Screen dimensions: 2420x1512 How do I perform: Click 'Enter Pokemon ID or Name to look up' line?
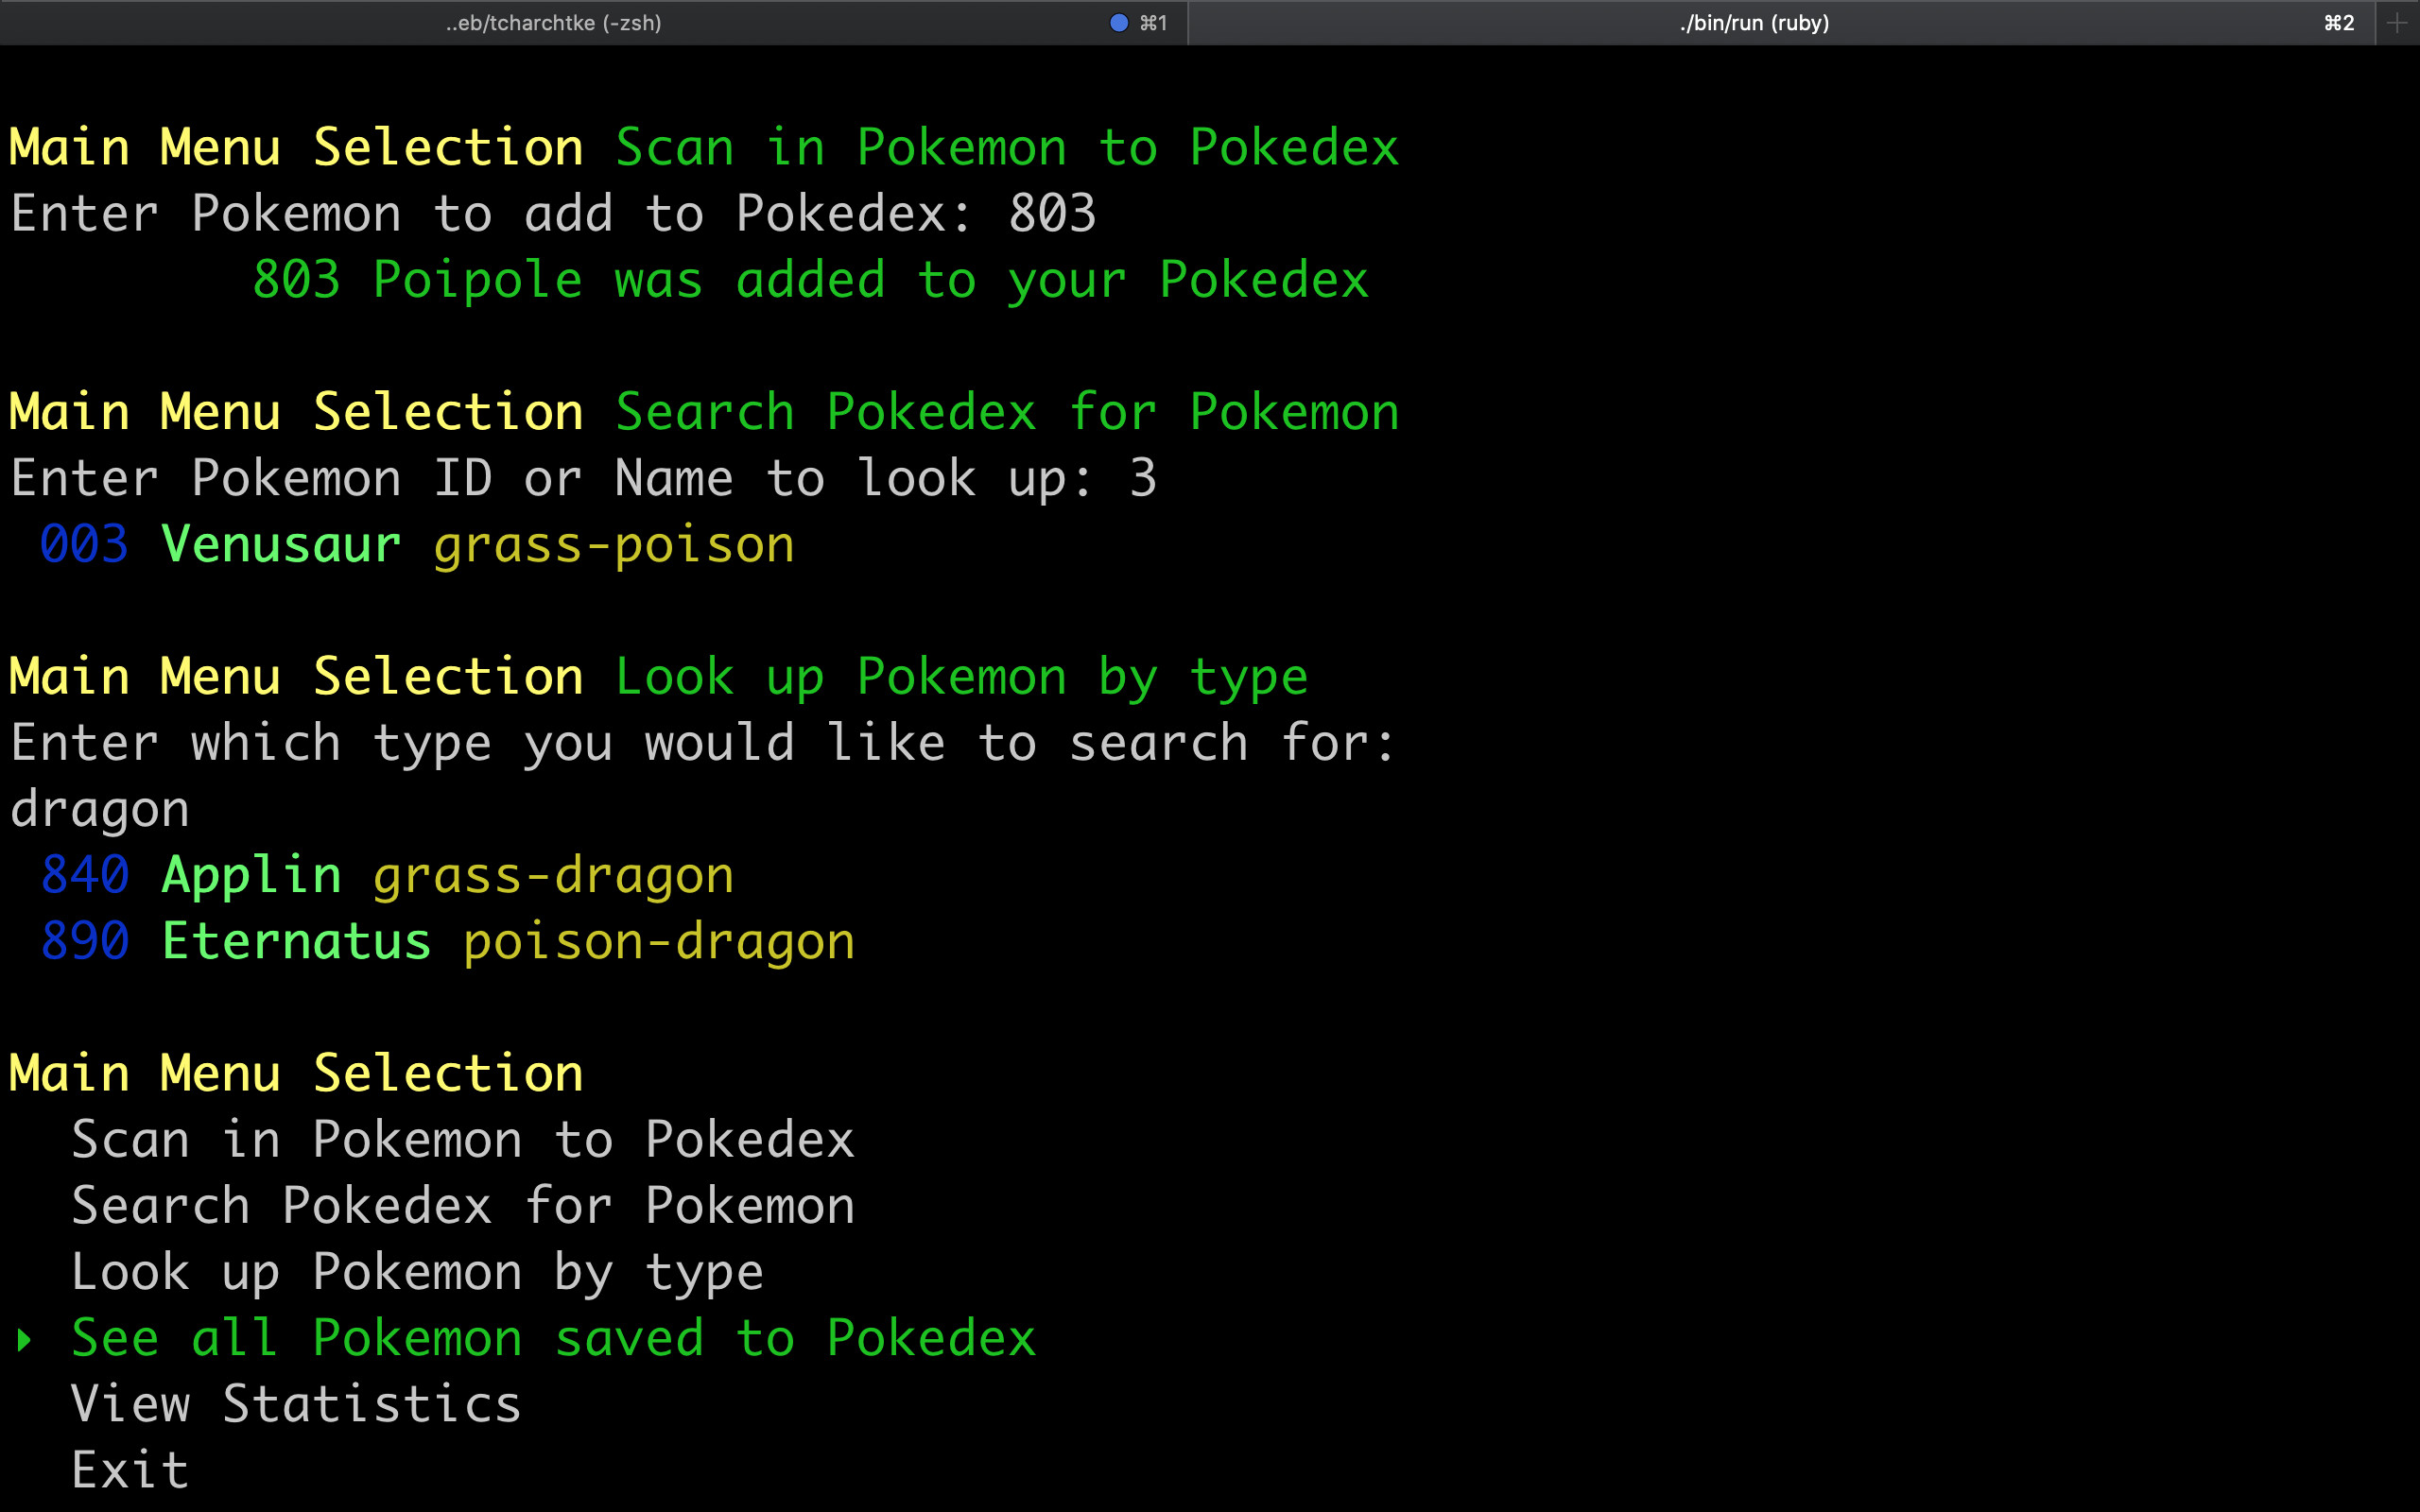click(x=583, y=479)
